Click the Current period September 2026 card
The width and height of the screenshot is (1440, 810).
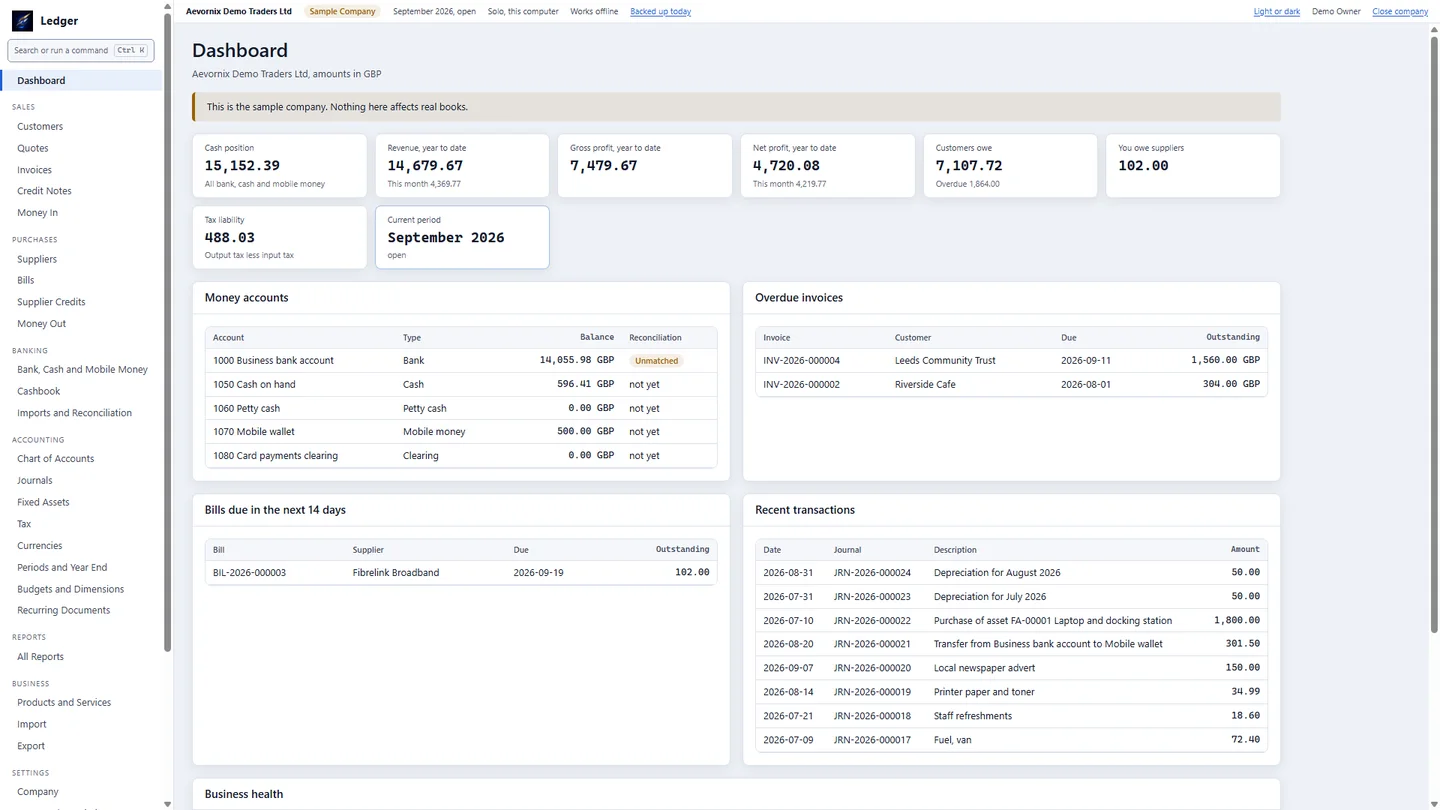click(x=462, y=238)
